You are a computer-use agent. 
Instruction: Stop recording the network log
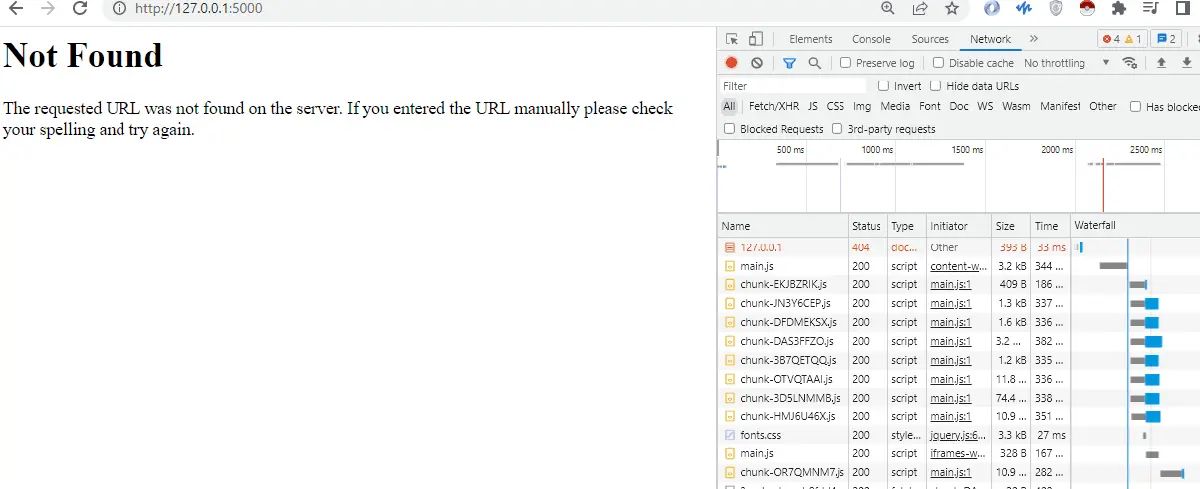pyautogui.click(x=732, y=63)
